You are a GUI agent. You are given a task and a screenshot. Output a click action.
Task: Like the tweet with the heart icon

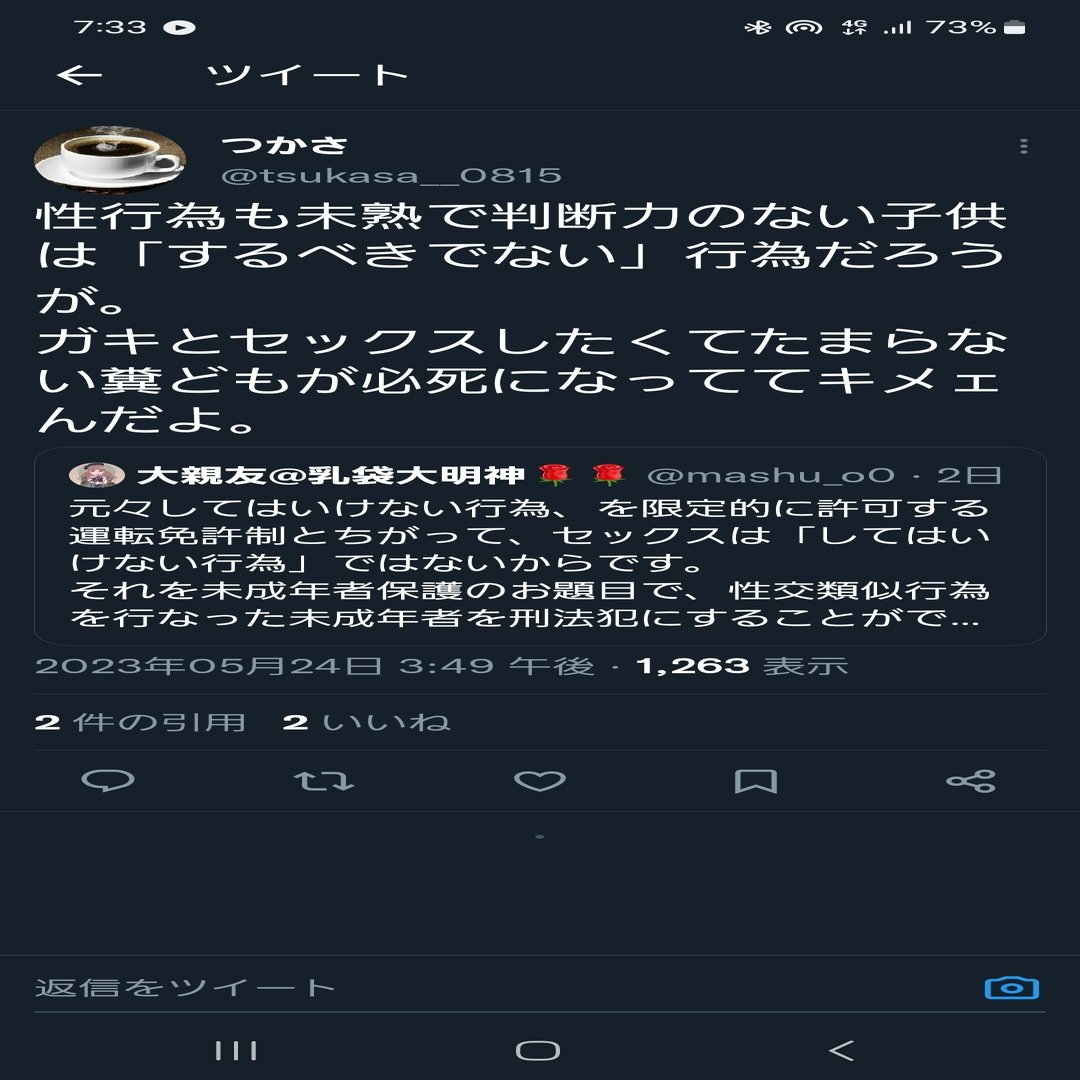point(540,780)
